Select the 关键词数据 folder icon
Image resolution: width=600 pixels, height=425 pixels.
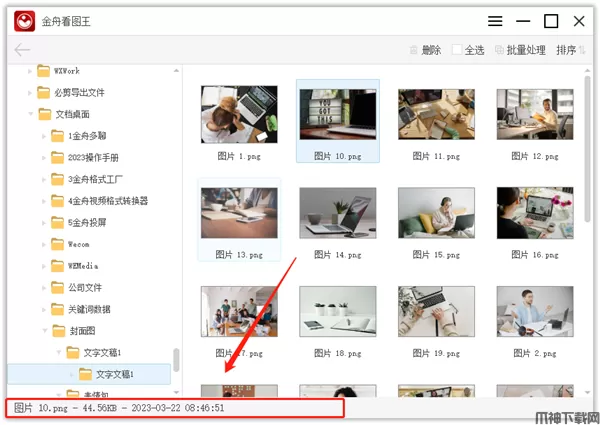pos(57,309)
